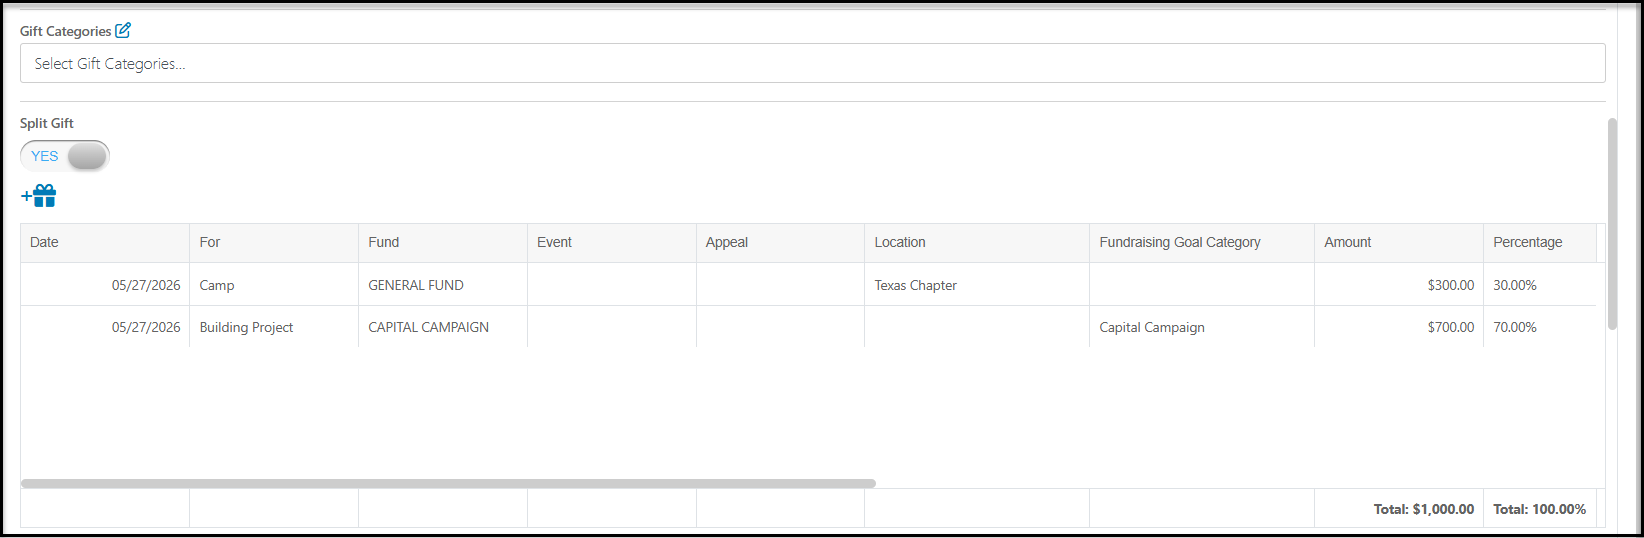Screen dimensions: 1644x538
Task: Click the Fundraising Goal Category column header
Action: tap(1202, 242)
